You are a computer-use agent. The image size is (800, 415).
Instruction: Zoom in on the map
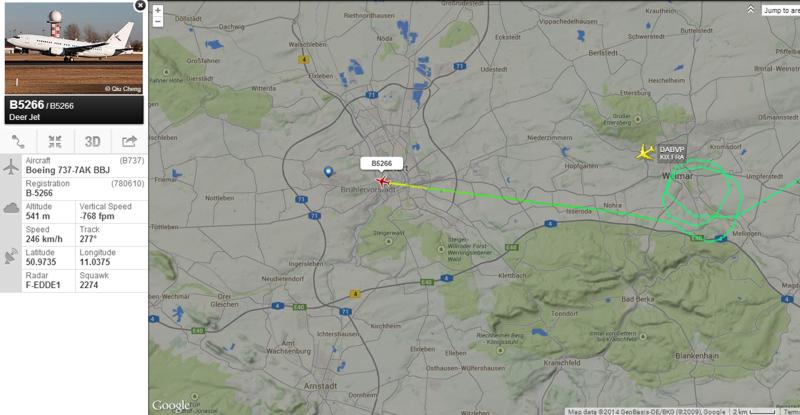click(x=158, y=10)
